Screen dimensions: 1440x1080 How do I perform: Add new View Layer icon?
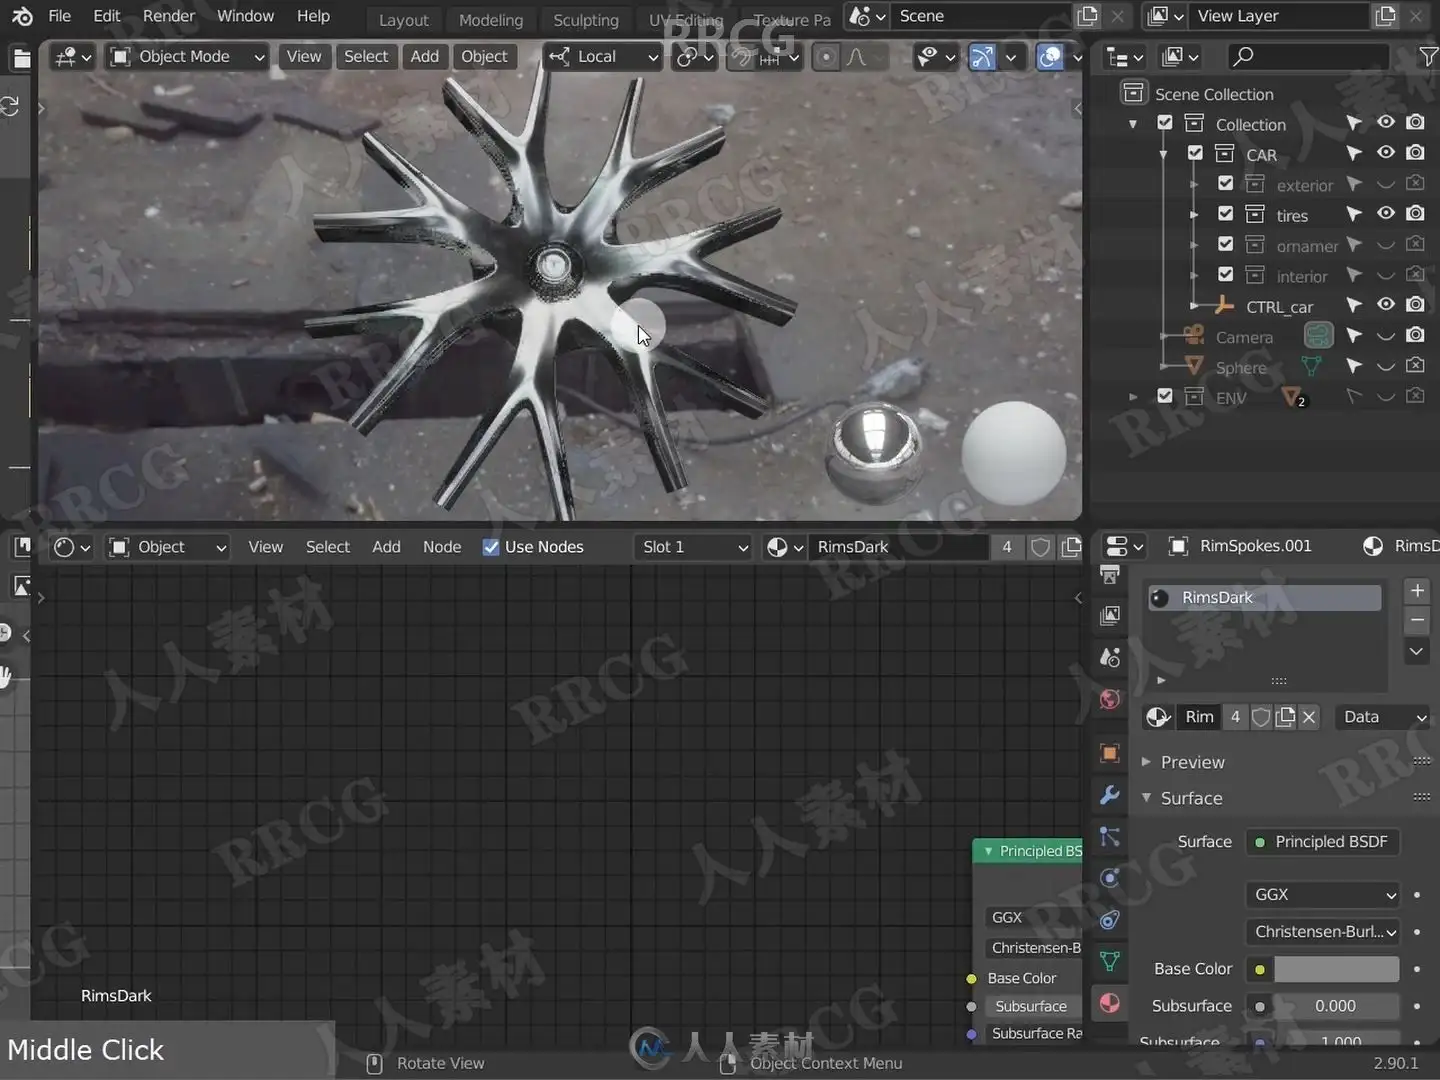(x=1386, y=16)
